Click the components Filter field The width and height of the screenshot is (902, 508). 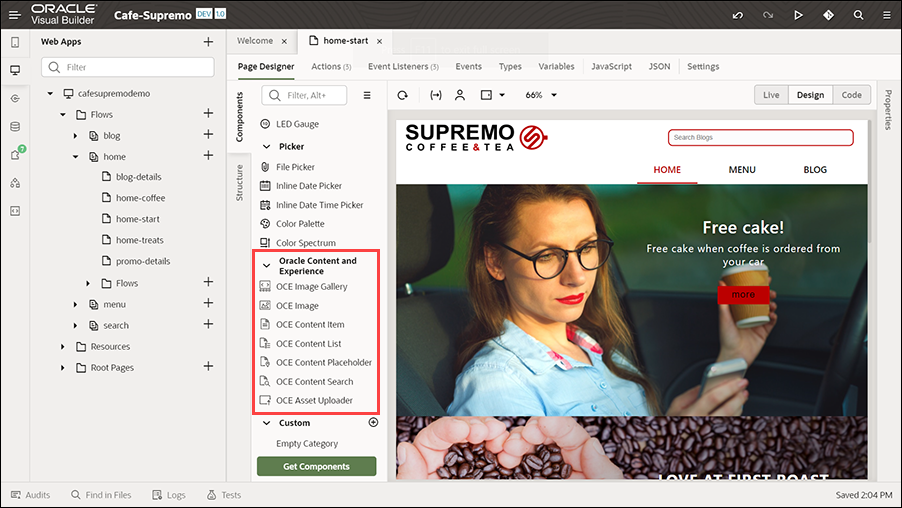(x=304, y=95)
